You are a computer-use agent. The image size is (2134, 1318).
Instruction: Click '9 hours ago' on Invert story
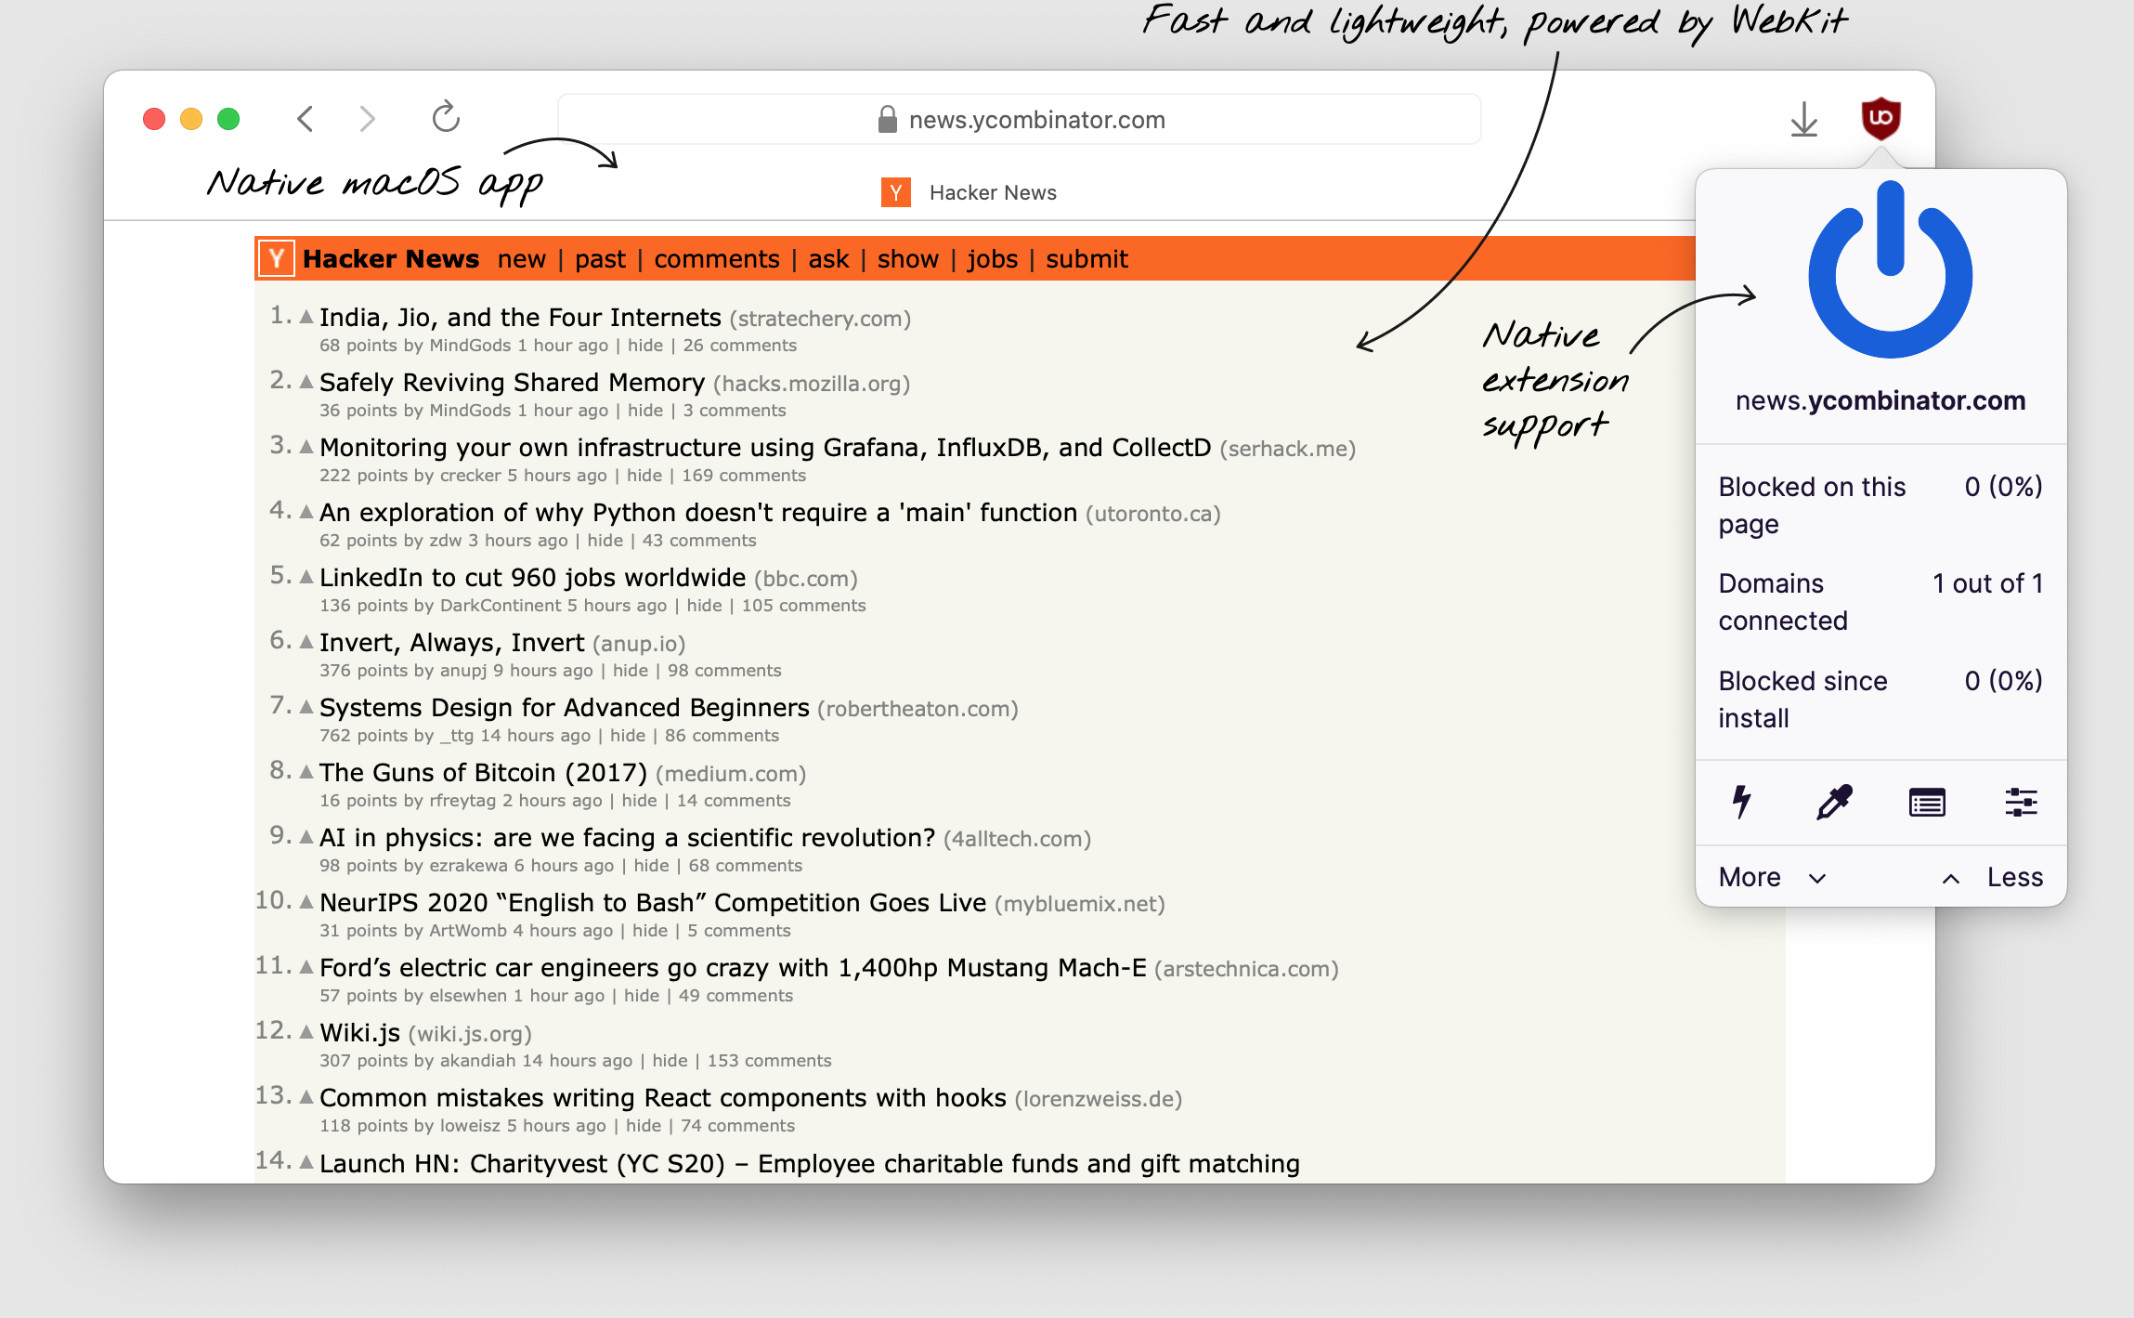click(x=543, y=670)
